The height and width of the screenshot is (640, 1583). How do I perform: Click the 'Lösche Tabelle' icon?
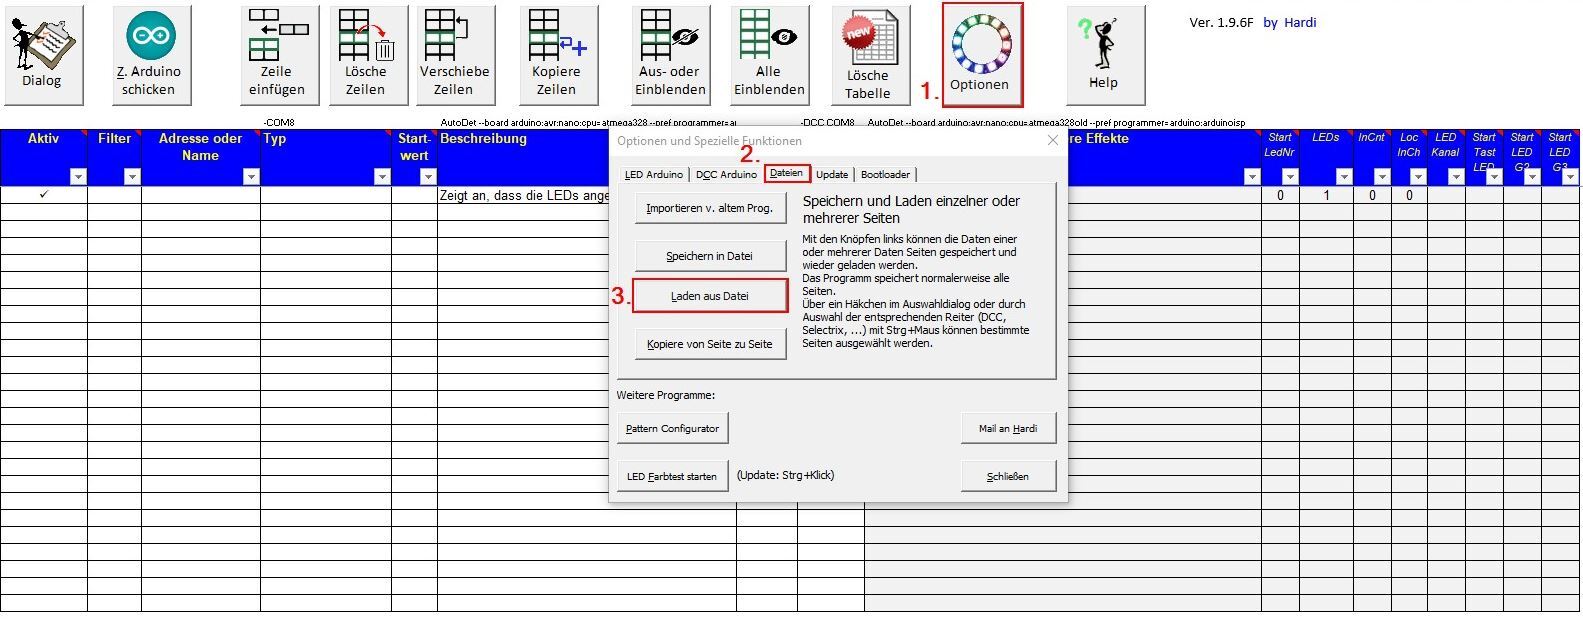(868, 57)
